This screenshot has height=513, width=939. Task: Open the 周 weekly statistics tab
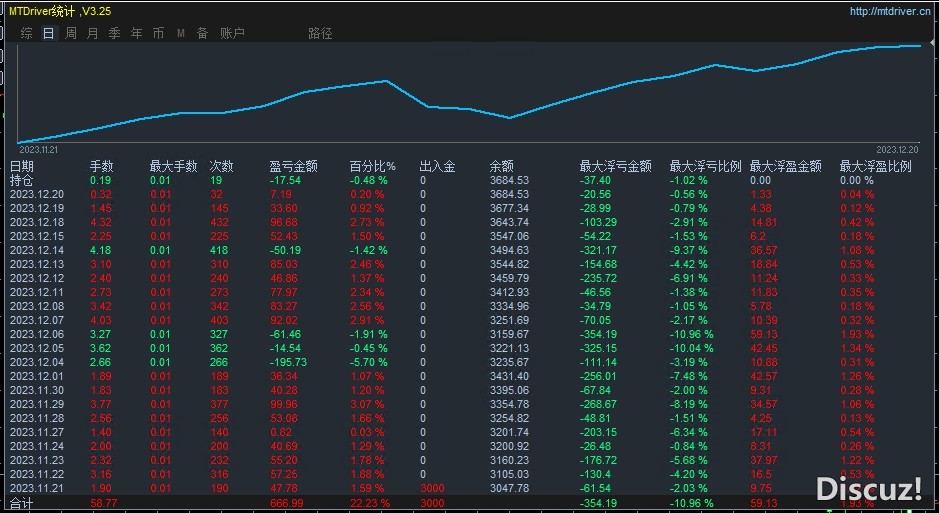pos(71,34)
